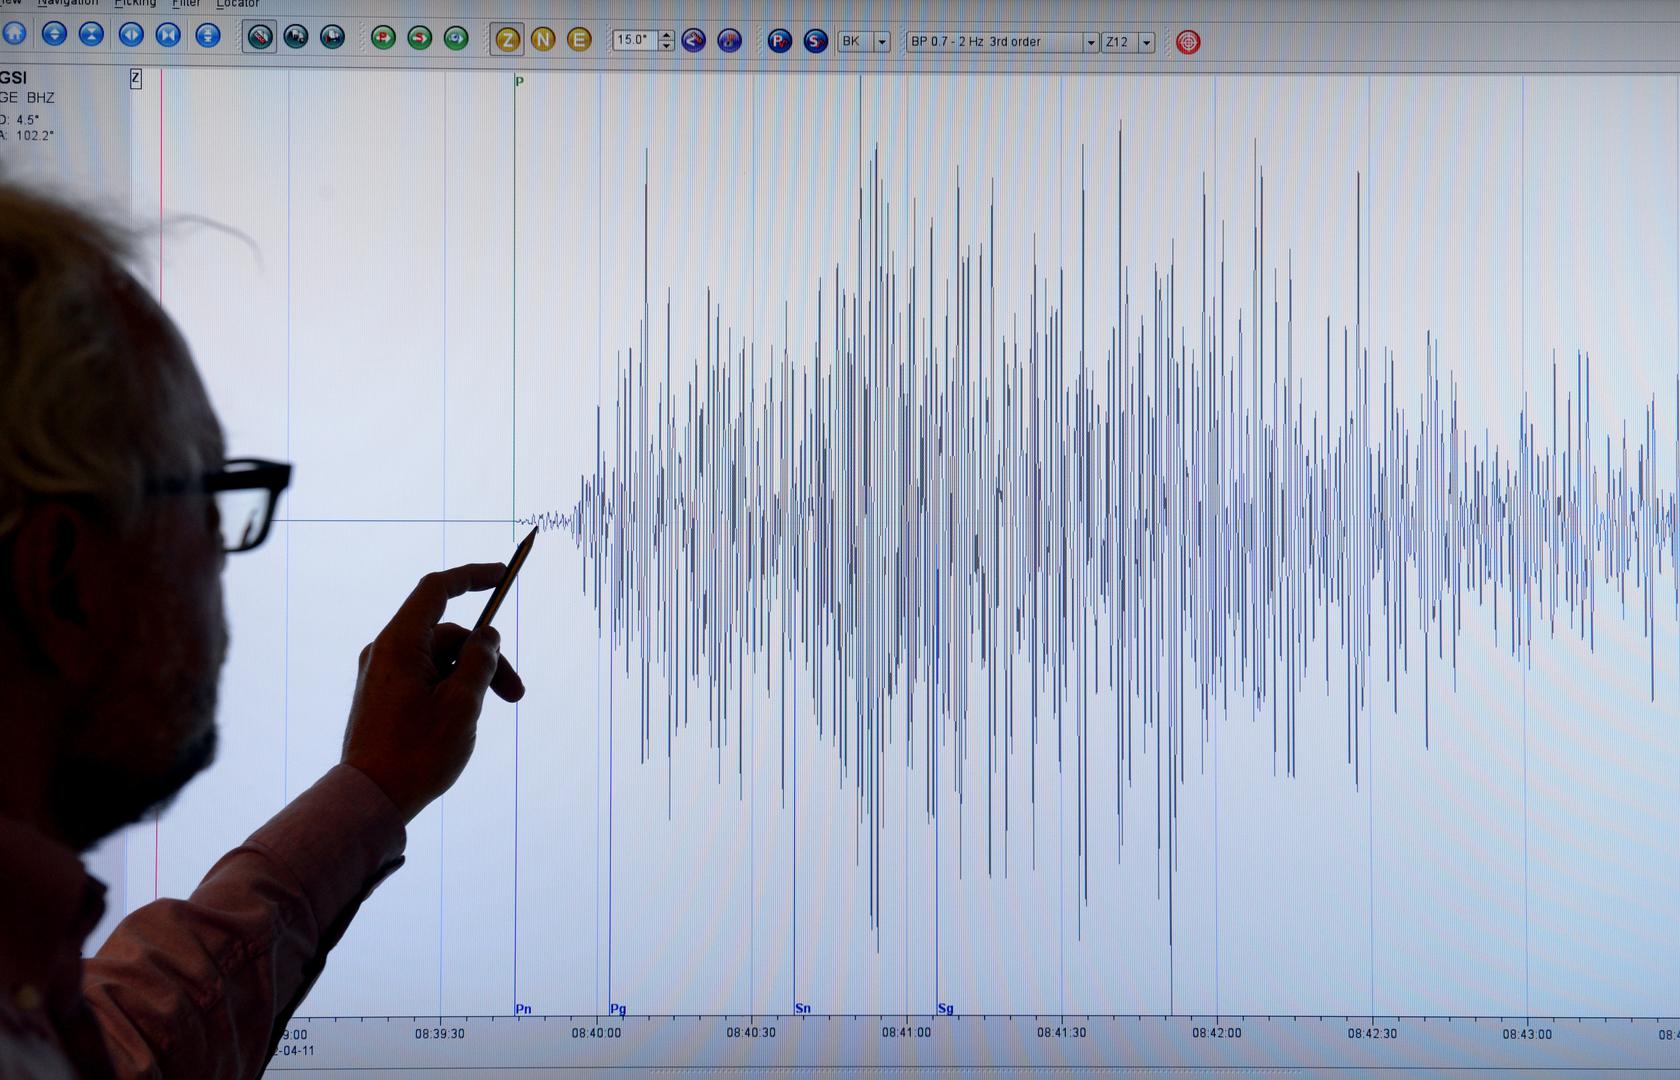Toggle the N component button
The image size is (1680, 1080).
click(543, 39)
